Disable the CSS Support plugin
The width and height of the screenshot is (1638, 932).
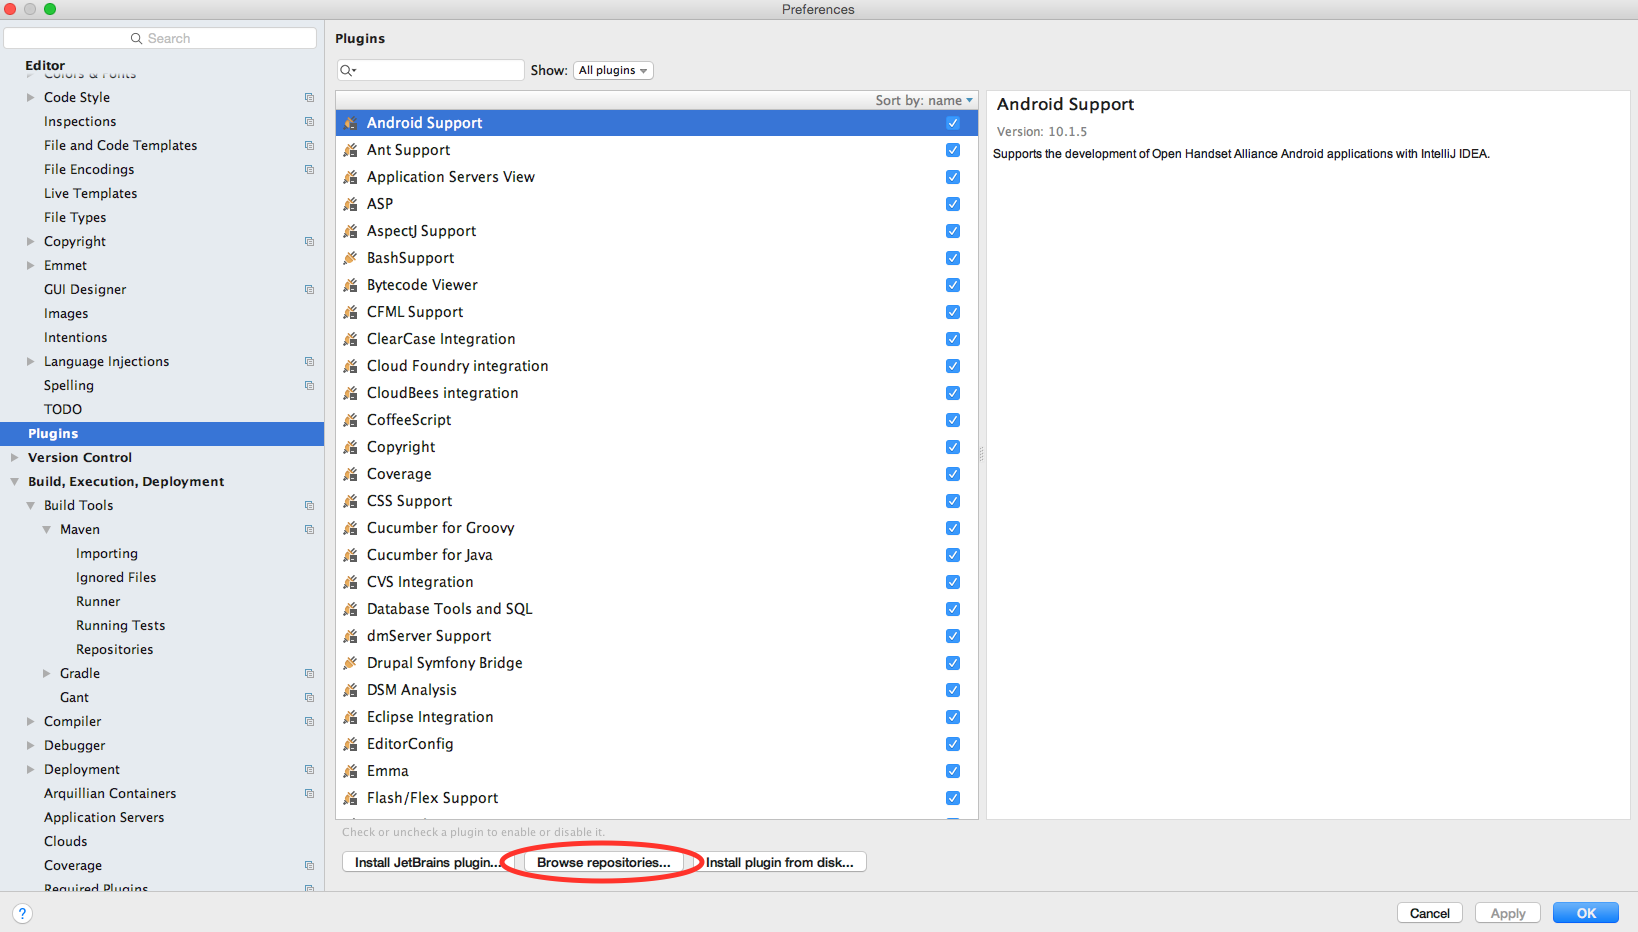[953, 501]
